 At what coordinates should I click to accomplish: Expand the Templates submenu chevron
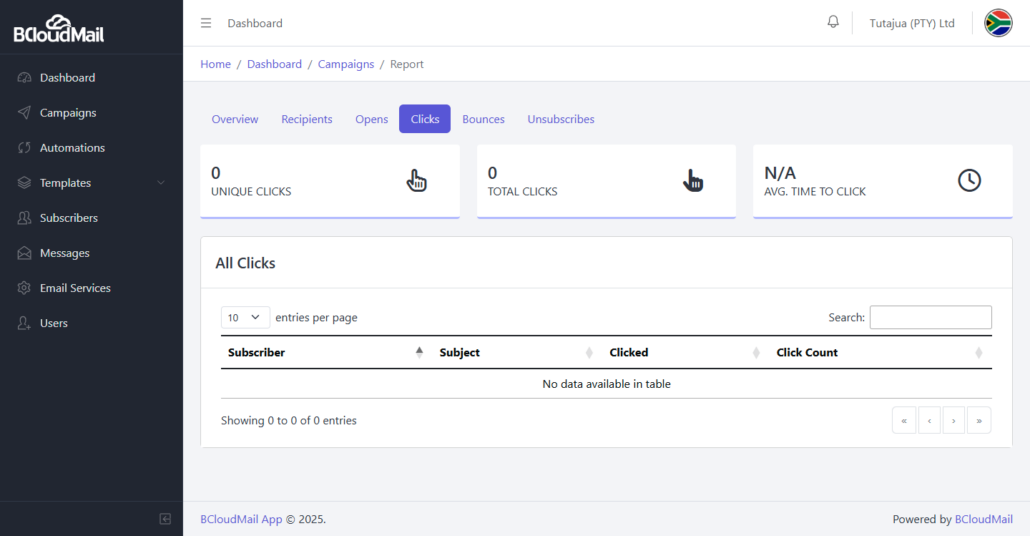[x=161, y=183]
